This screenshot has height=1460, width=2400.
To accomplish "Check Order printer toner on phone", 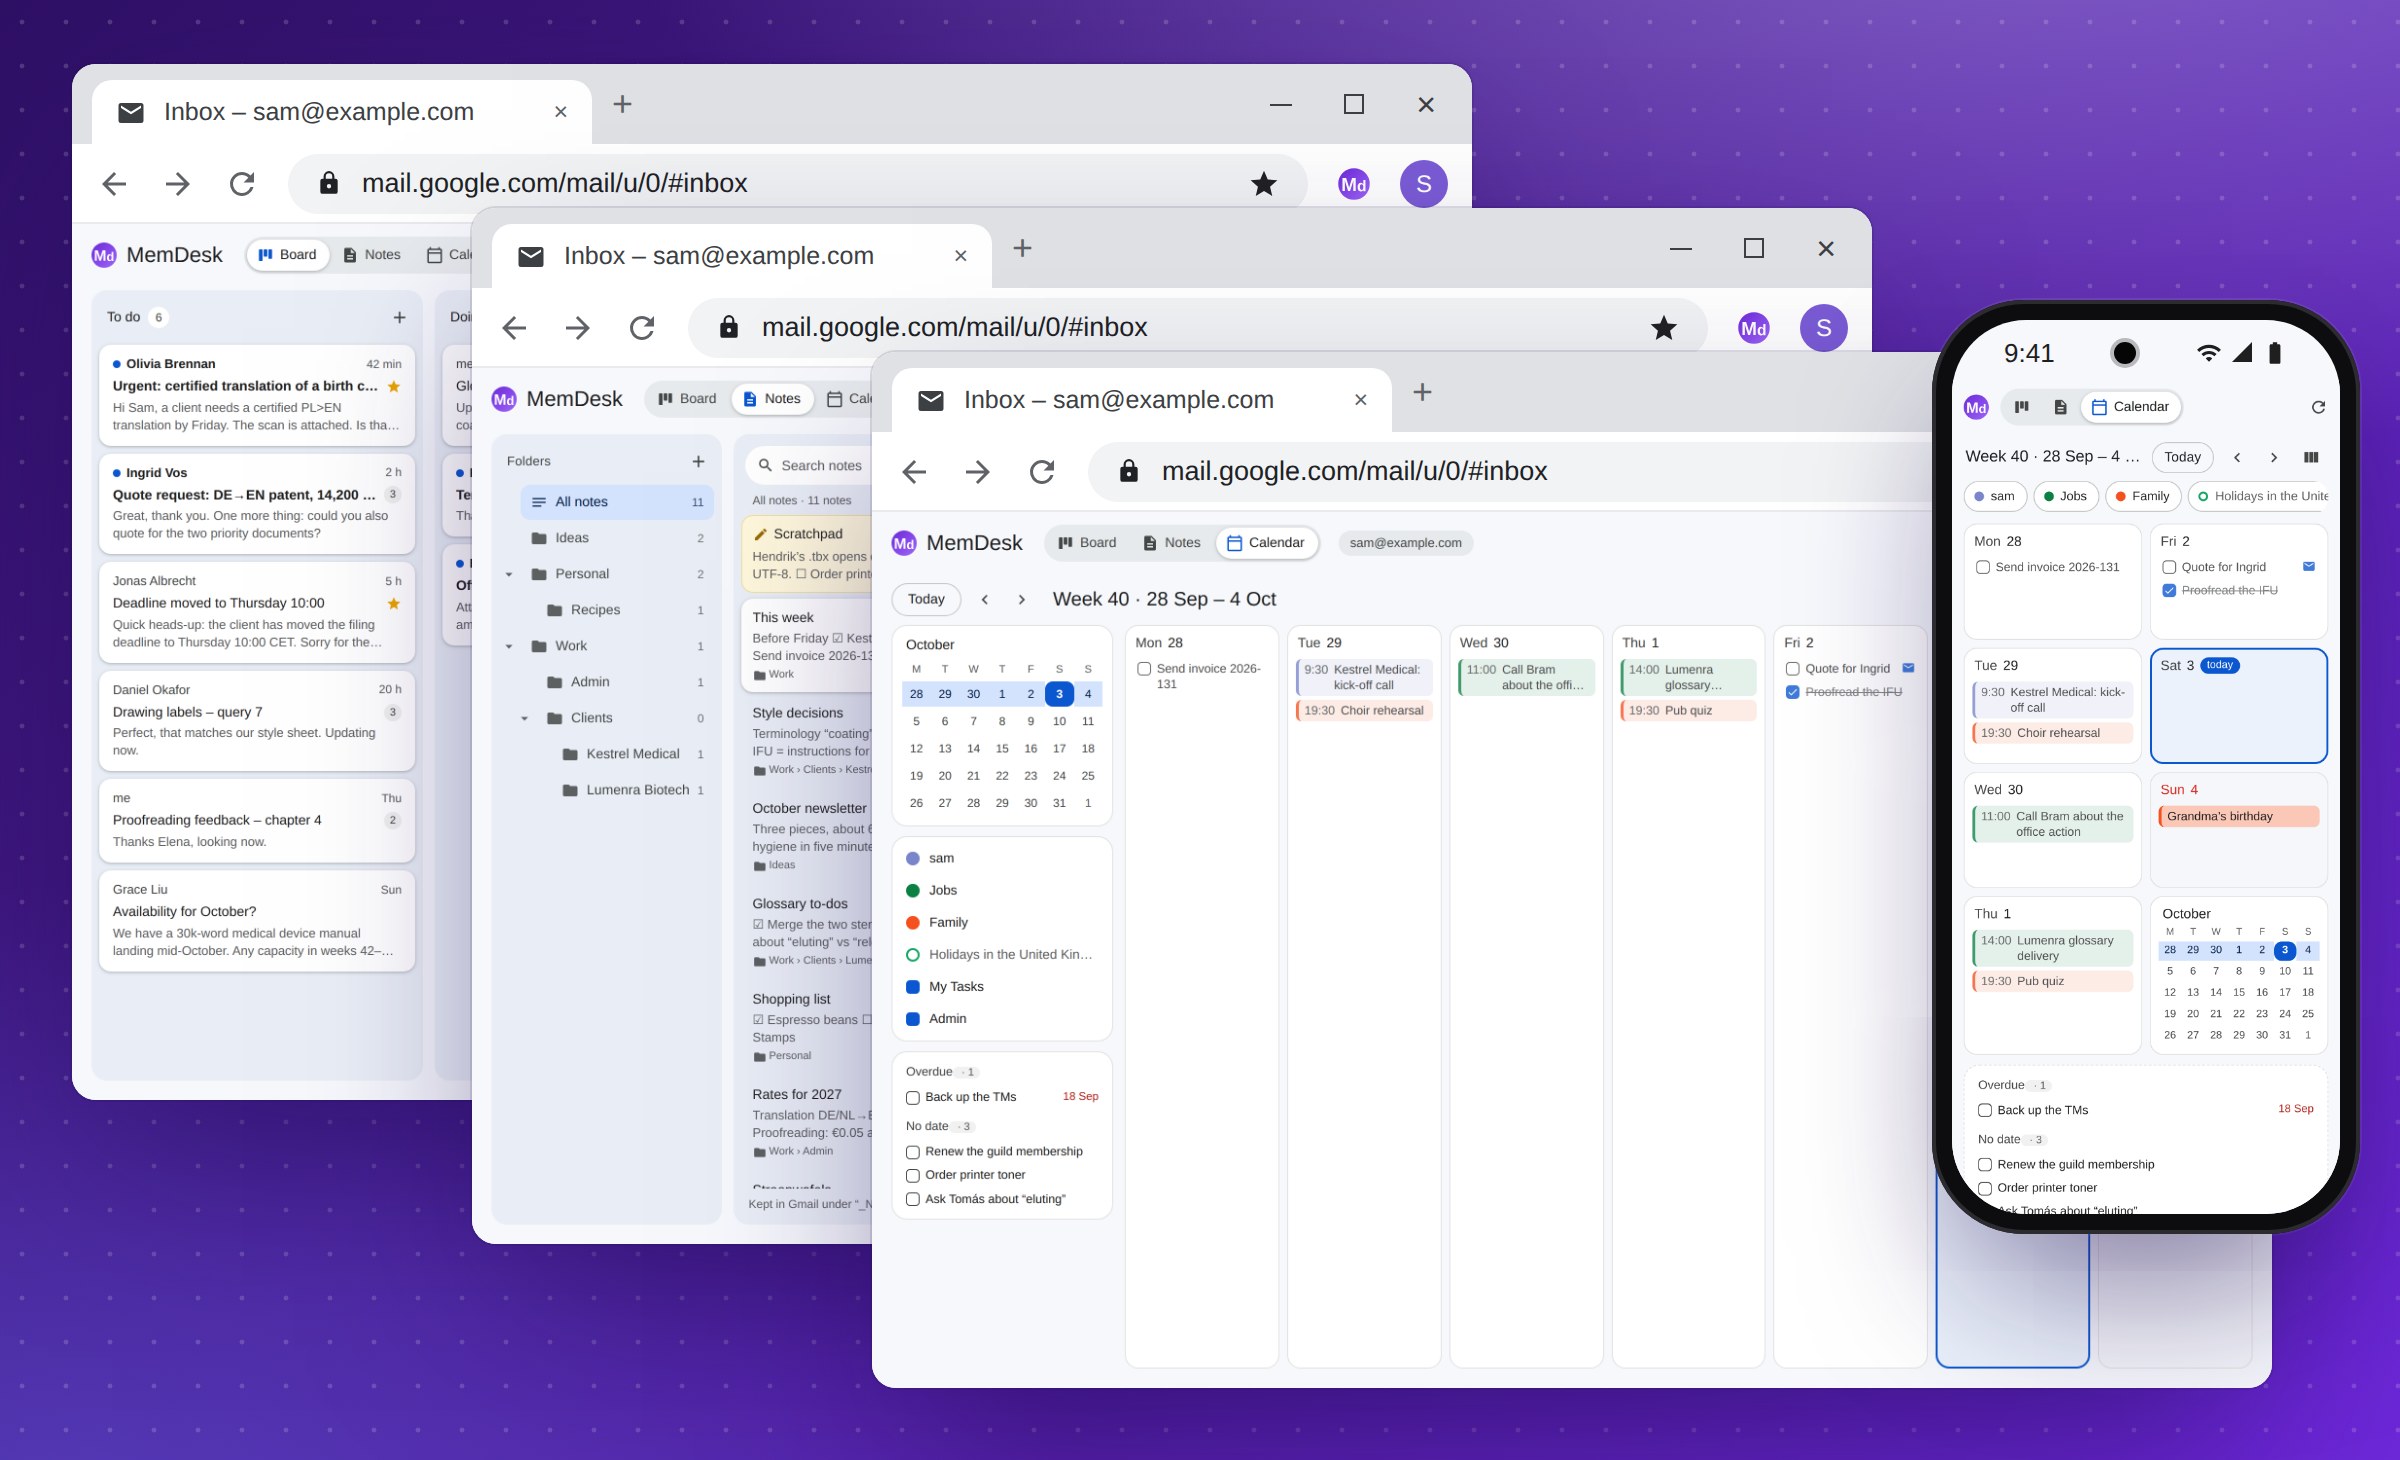I will pos(1985,1188).
